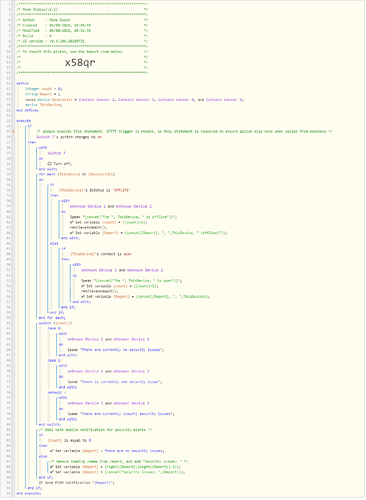The image size is (366, 500).
Task: Click the Set variable icon on the offline Report line
Action: pyautogui.click(x=72, y=233)
